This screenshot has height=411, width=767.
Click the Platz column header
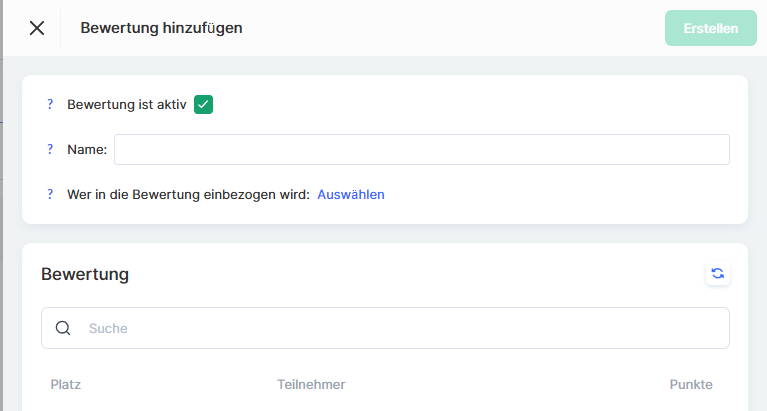[65, 385]
